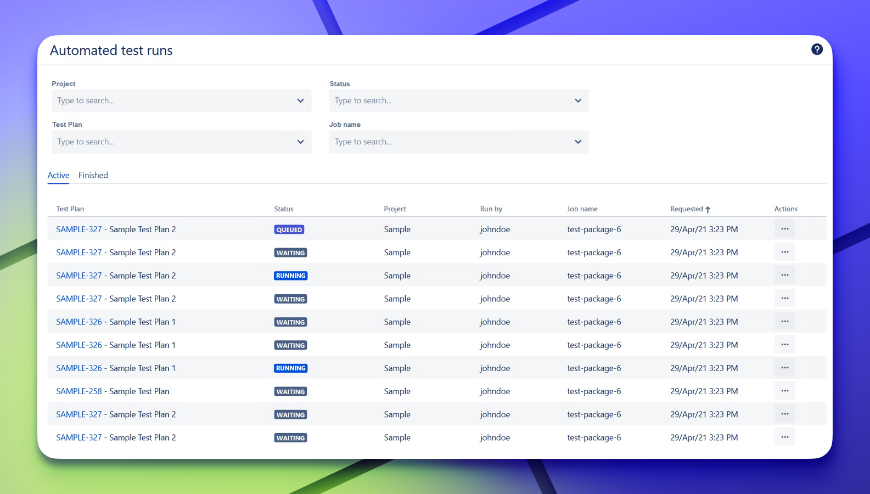This screenshot has width=870, height=494.
Task: Open SAMPLE-327 link in the QUEUED row
Action: (79, 229)
